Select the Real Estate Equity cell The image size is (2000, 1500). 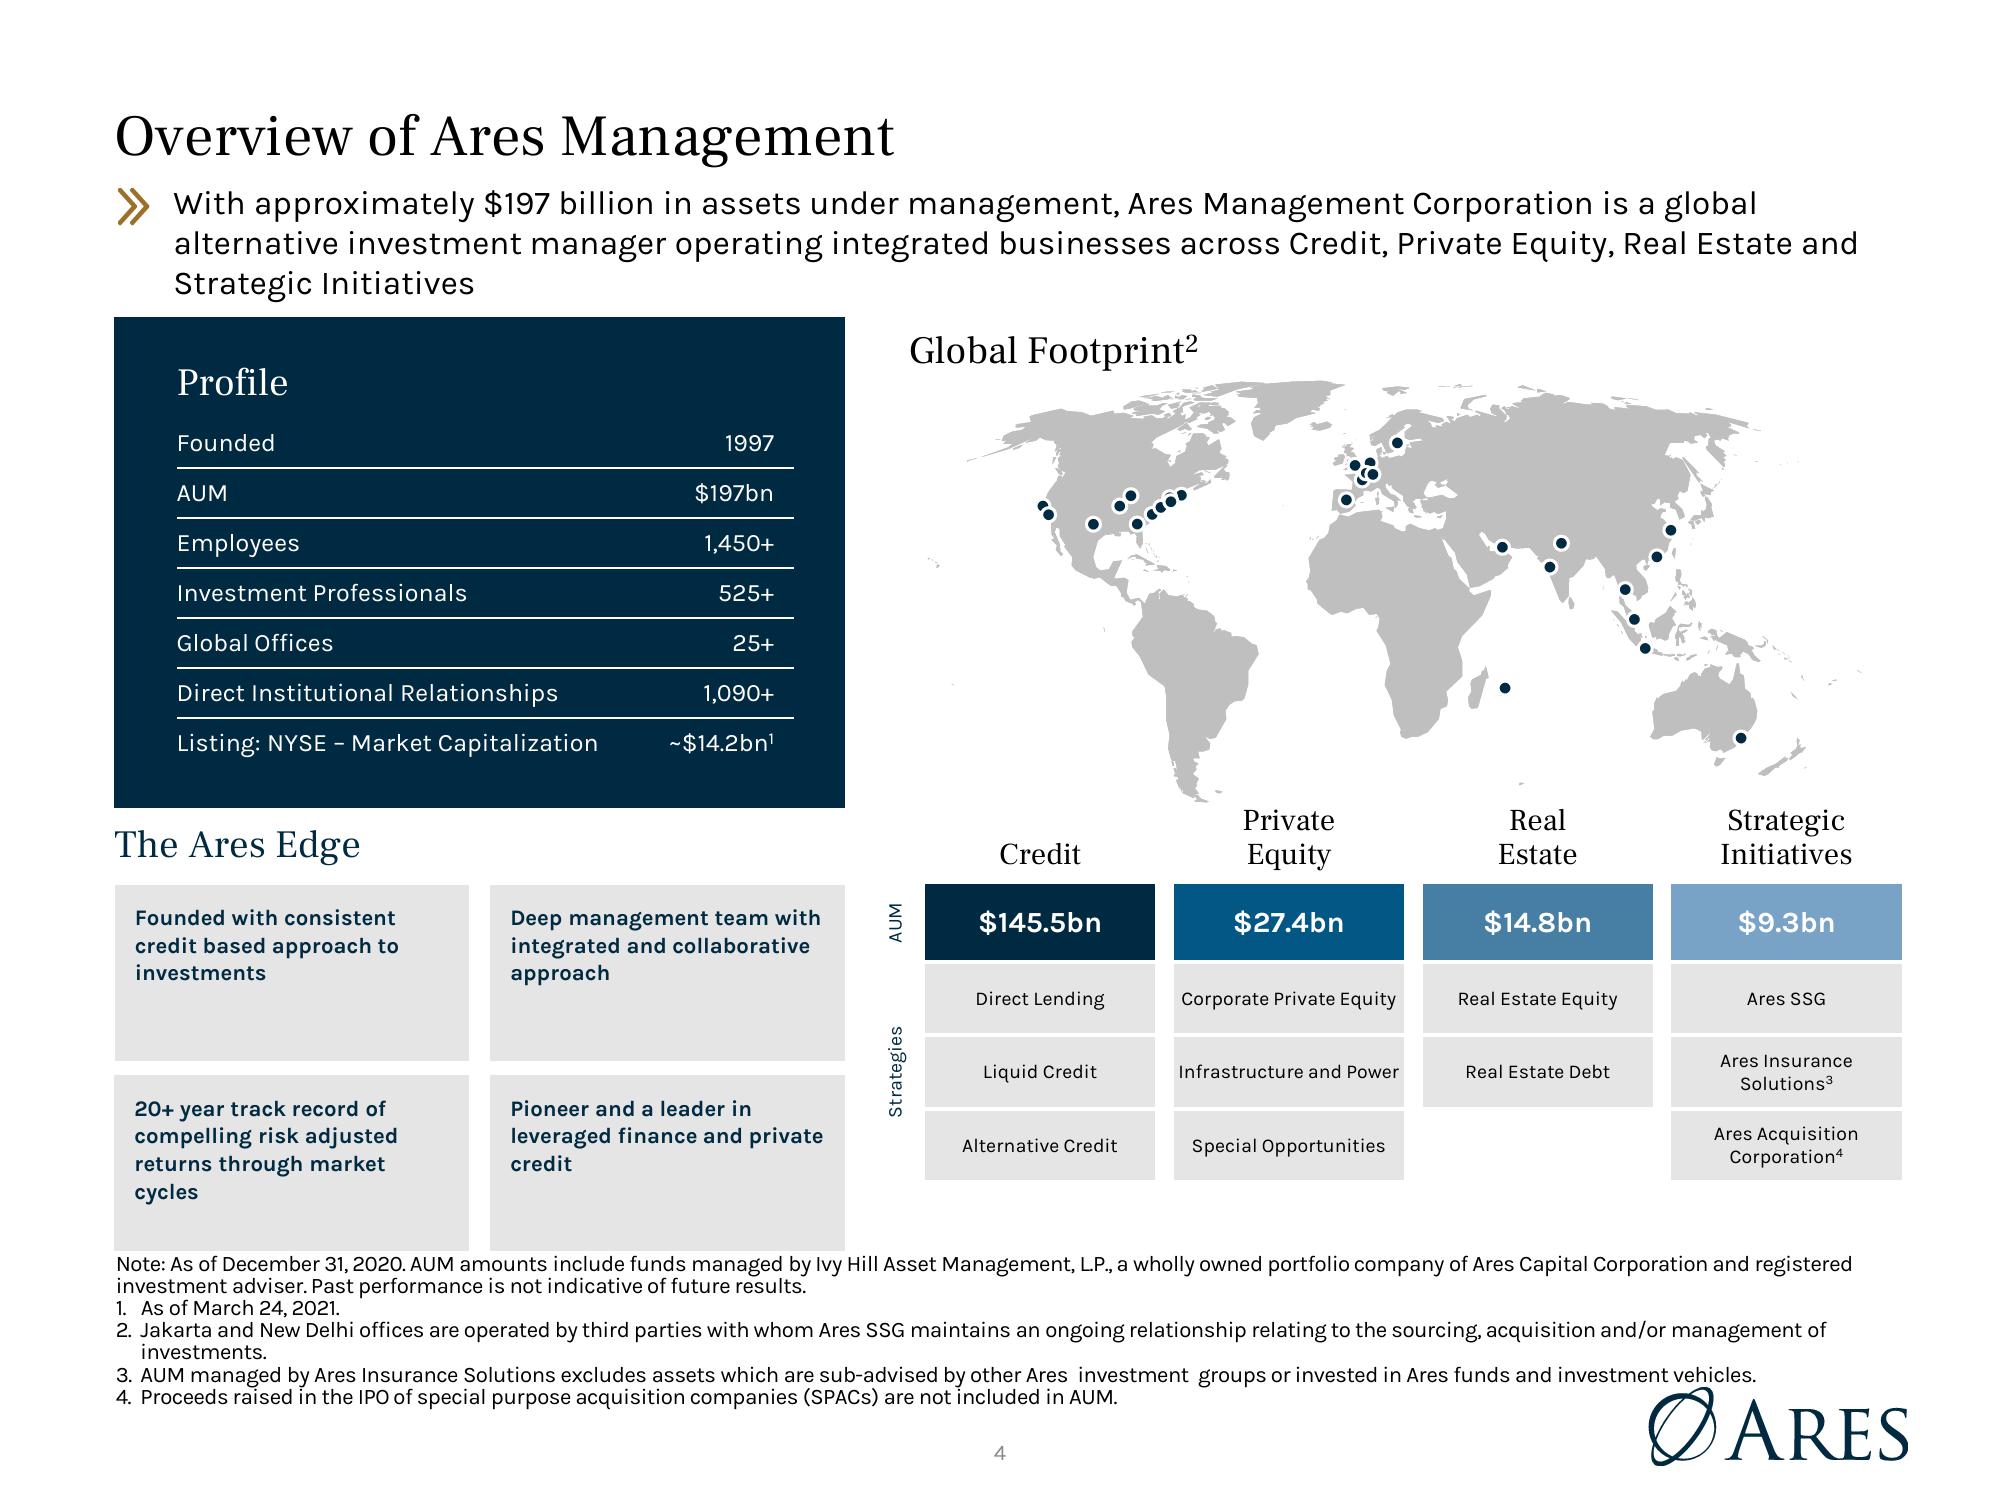(1537, 999)
